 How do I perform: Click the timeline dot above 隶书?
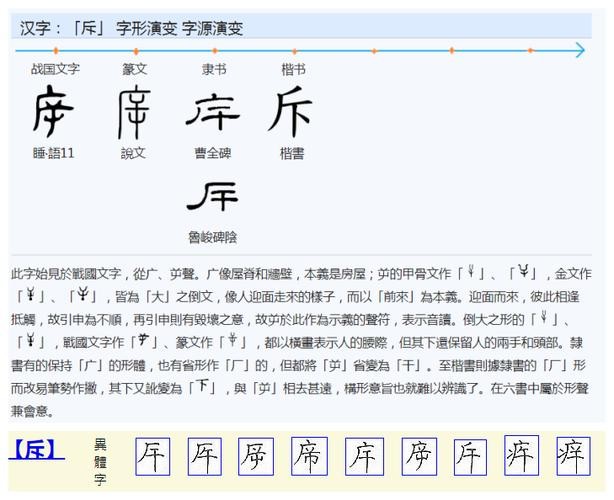215,51
